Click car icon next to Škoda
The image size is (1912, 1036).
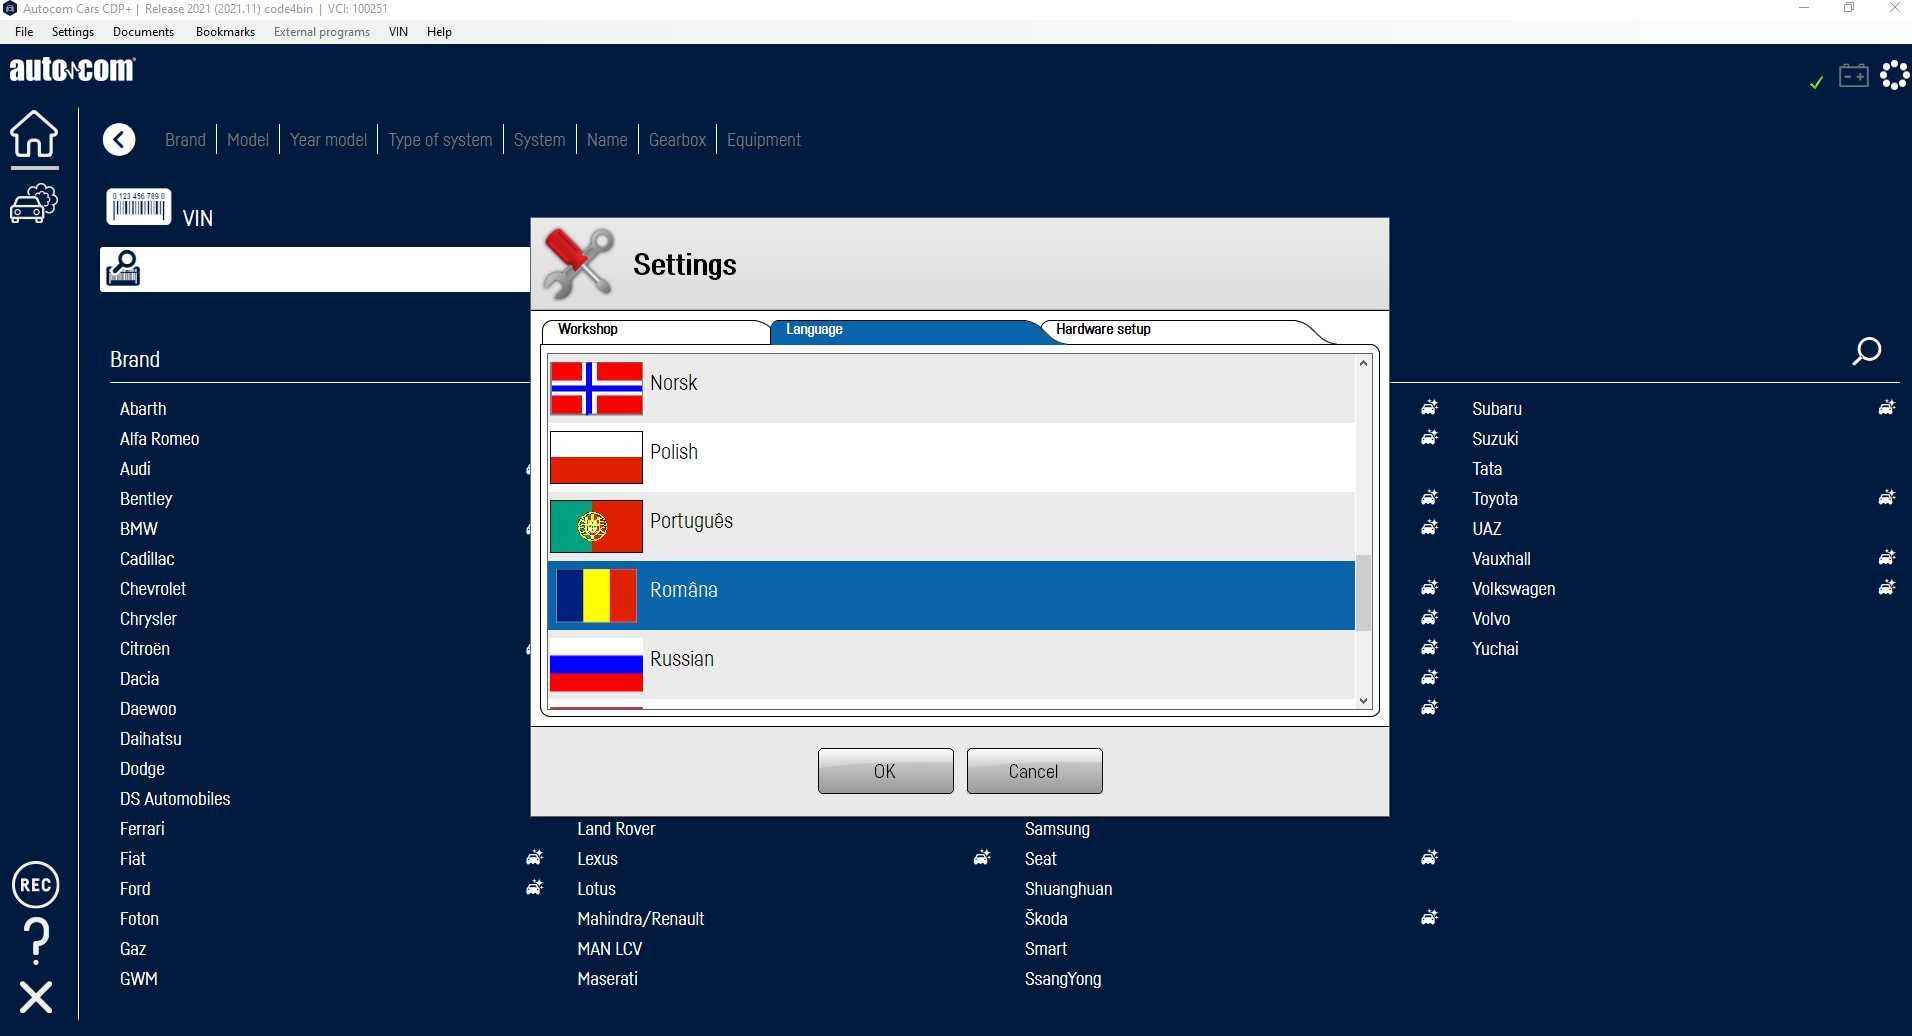[1430, 917]
